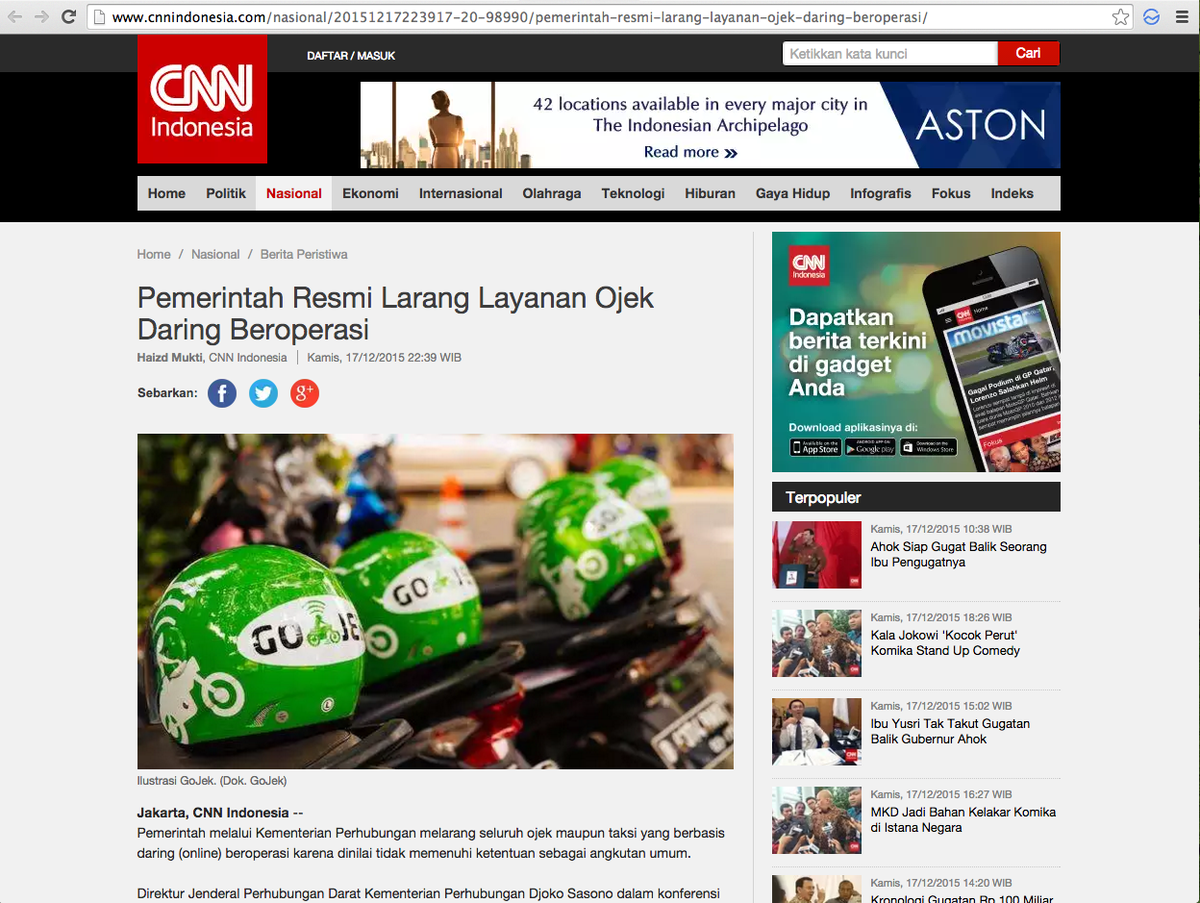Open the Teknologi menu item
The height and width of the screenshot is (903, 1200).
(x=633, y=193)
